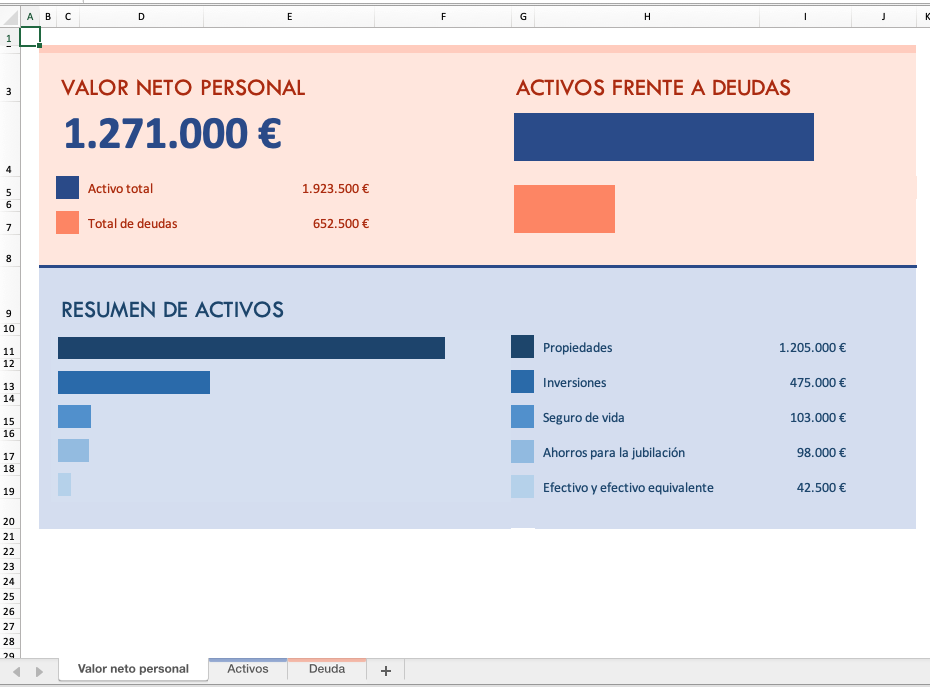The width and height of the screenshot is (930, 687).
Task: Select the cell showing 1.923.500 €
Action: 335,188
